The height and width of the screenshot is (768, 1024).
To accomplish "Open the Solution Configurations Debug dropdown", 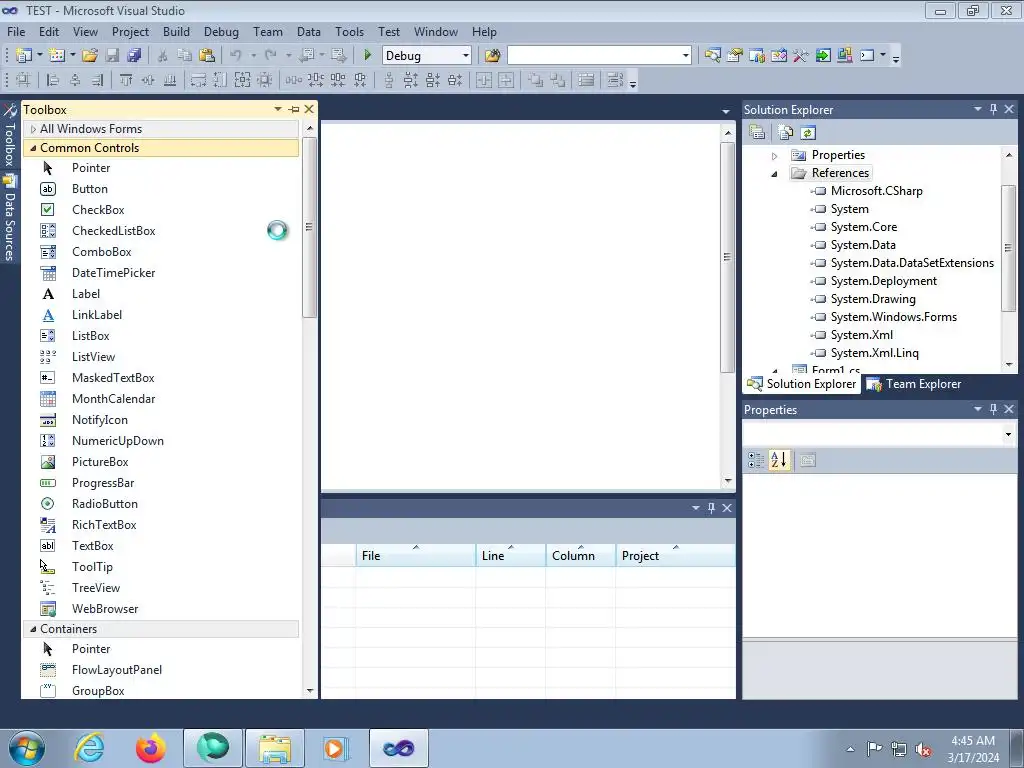I will [x=466, y=56].
